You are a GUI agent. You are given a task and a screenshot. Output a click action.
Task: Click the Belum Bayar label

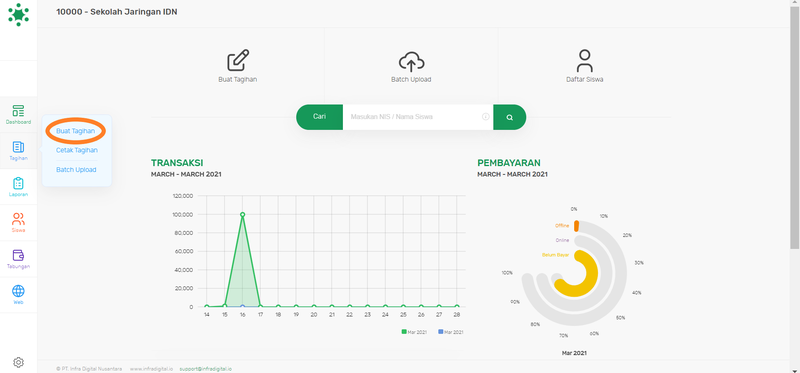point(555,255)
